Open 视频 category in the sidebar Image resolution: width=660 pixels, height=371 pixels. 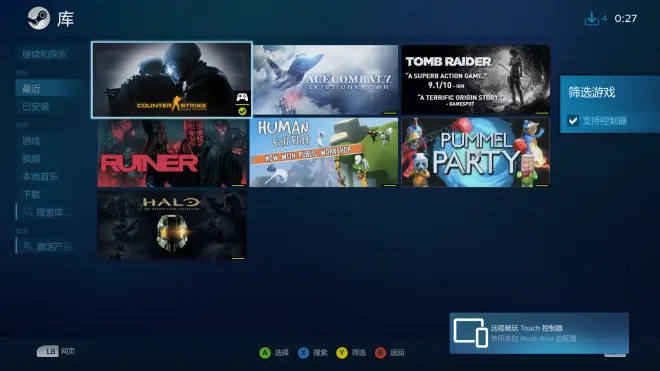(31, 159)
